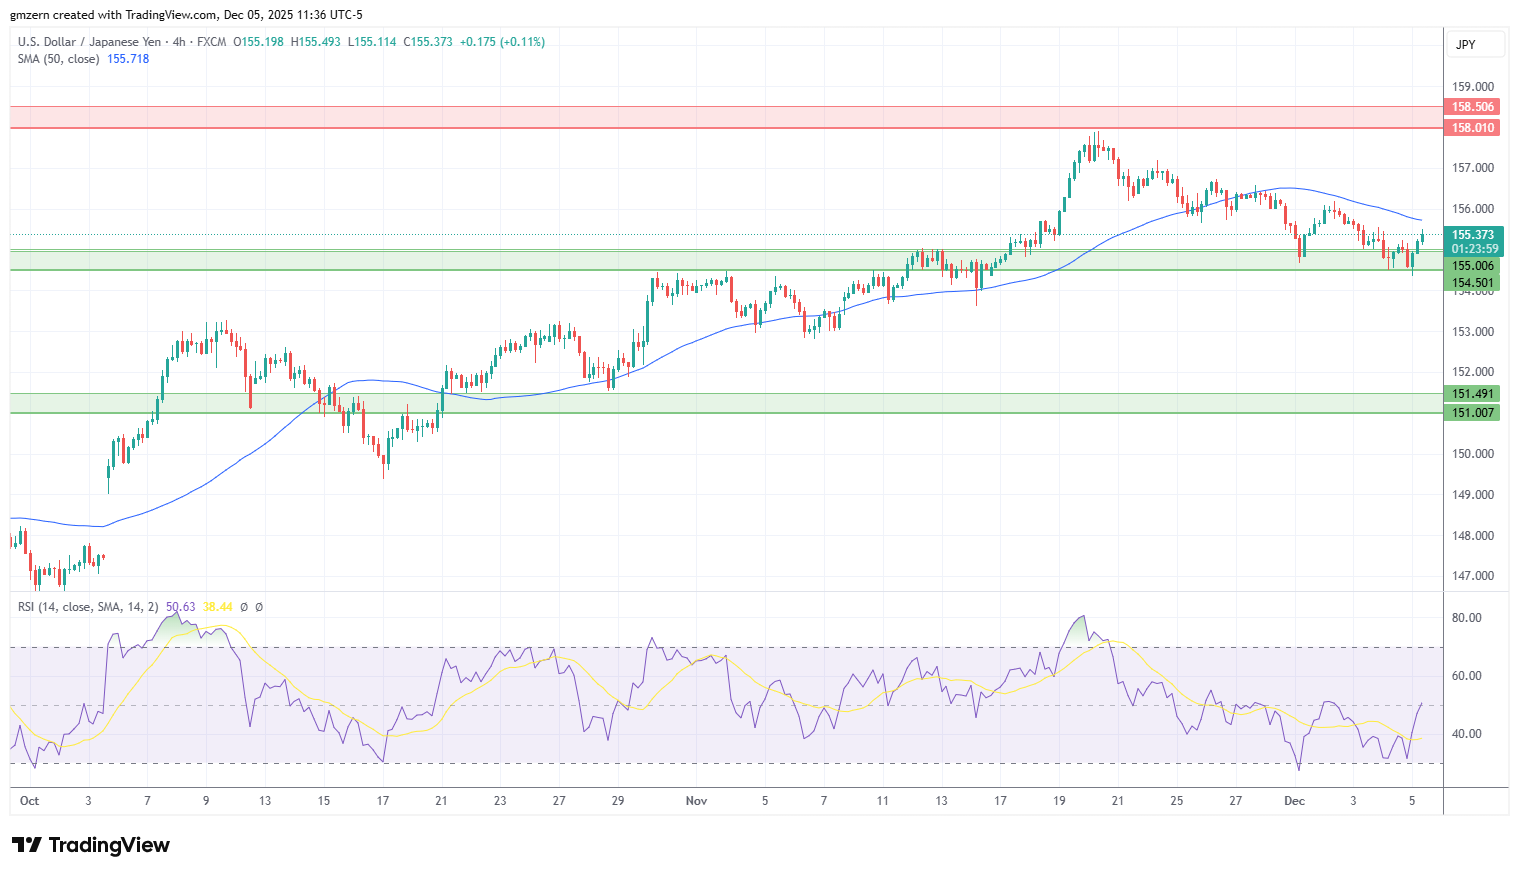Image resolution: width=1519 pixels, height=875 pixels.
Task: Click the open price O155.198
Action: tap(258, 42)
